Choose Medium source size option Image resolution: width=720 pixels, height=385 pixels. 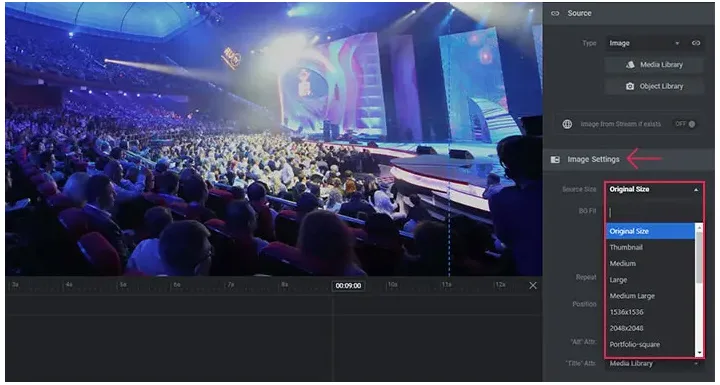[650, 263]
